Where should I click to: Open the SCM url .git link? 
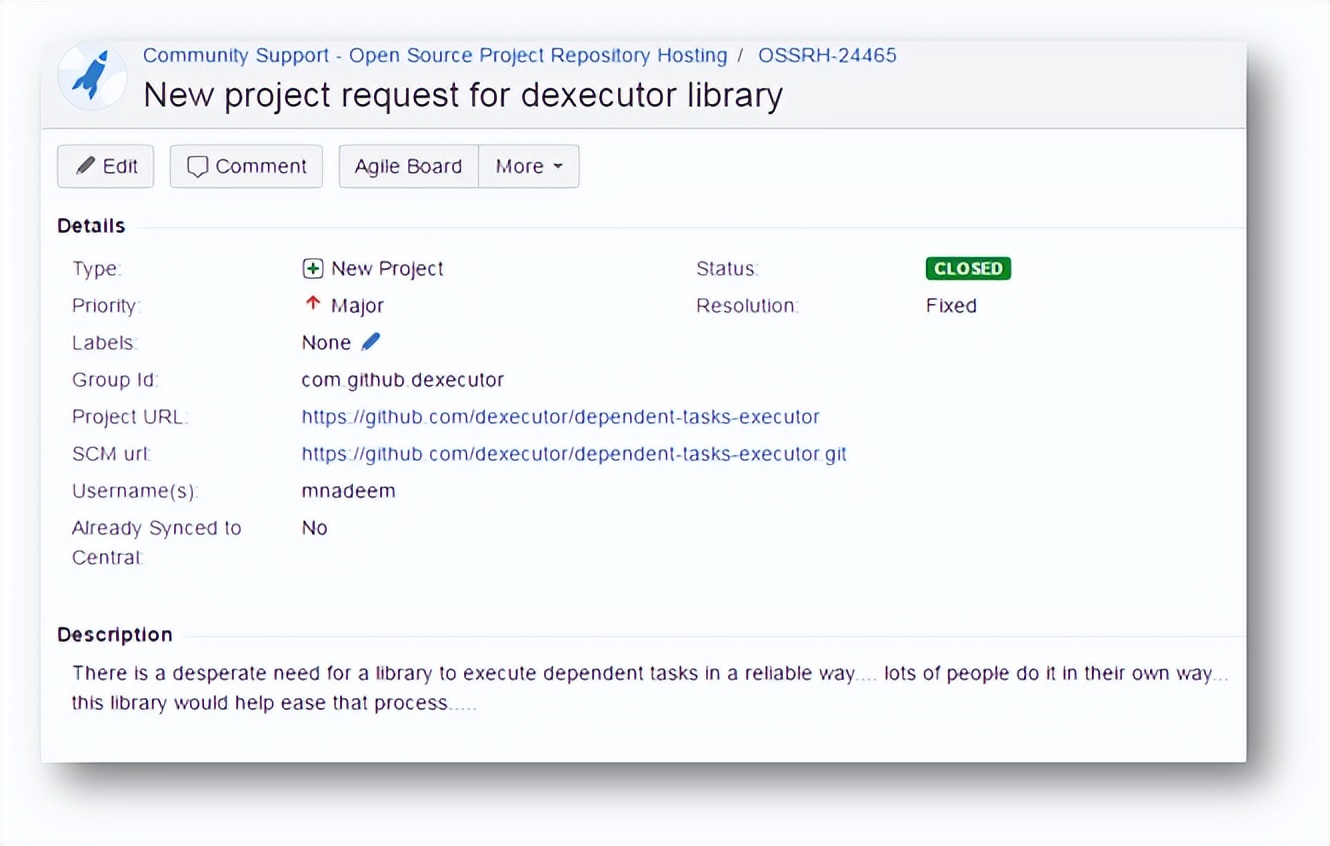pyautogui.click(x=574, y=454)
